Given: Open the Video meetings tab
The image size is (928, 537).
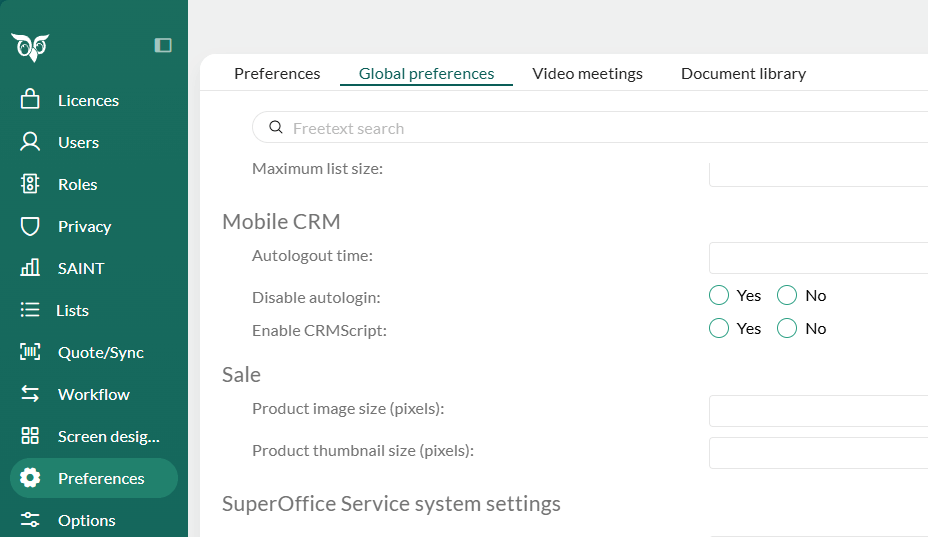Looking at the screenshot, I should pos(587,73).
